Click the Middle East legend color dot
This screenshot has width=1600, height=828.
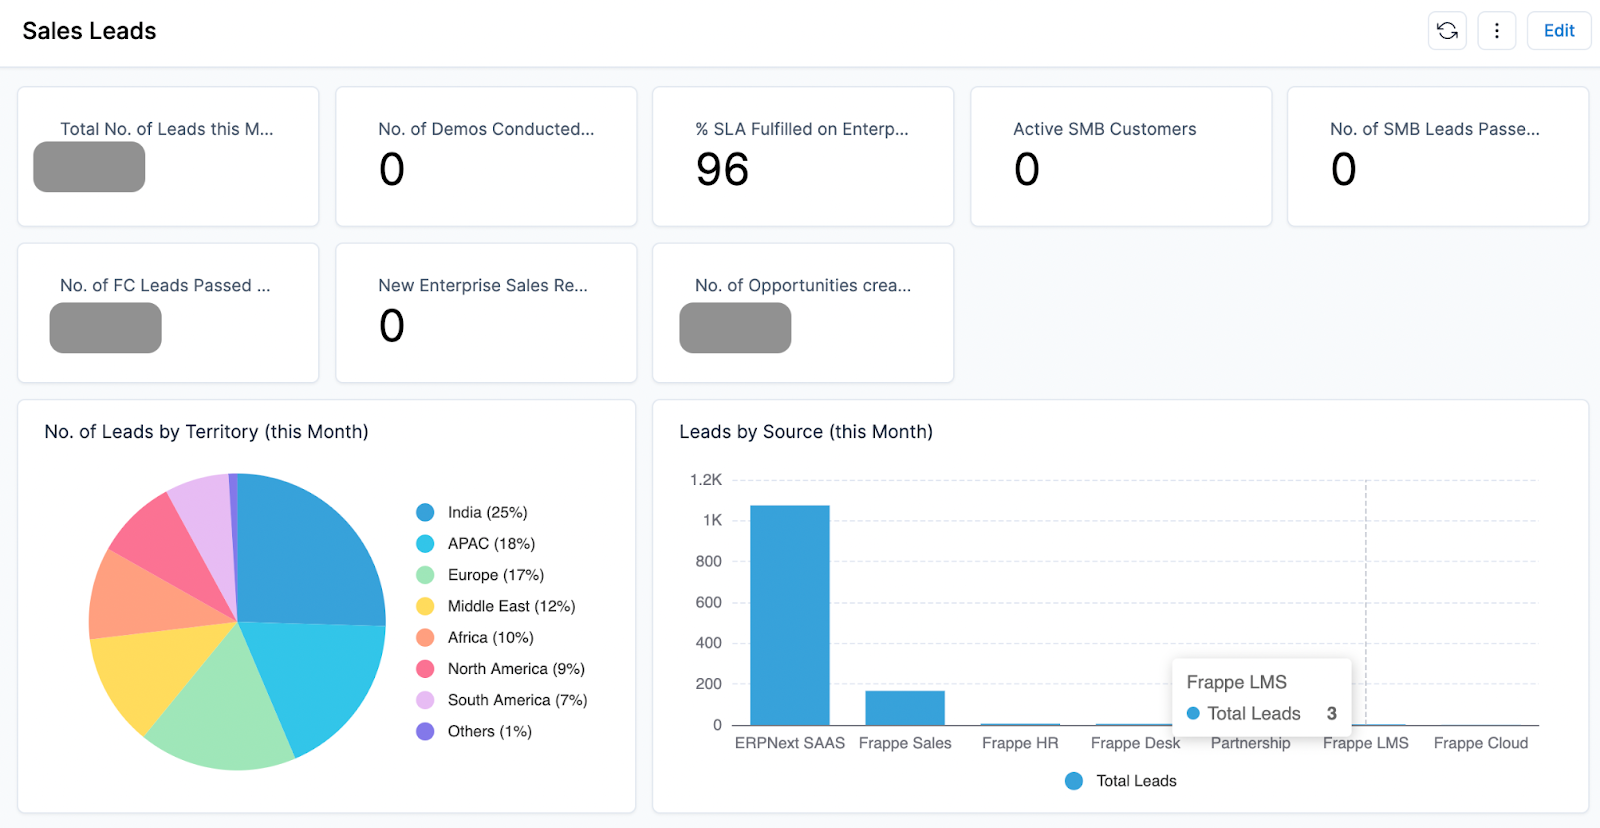[425, 606]
